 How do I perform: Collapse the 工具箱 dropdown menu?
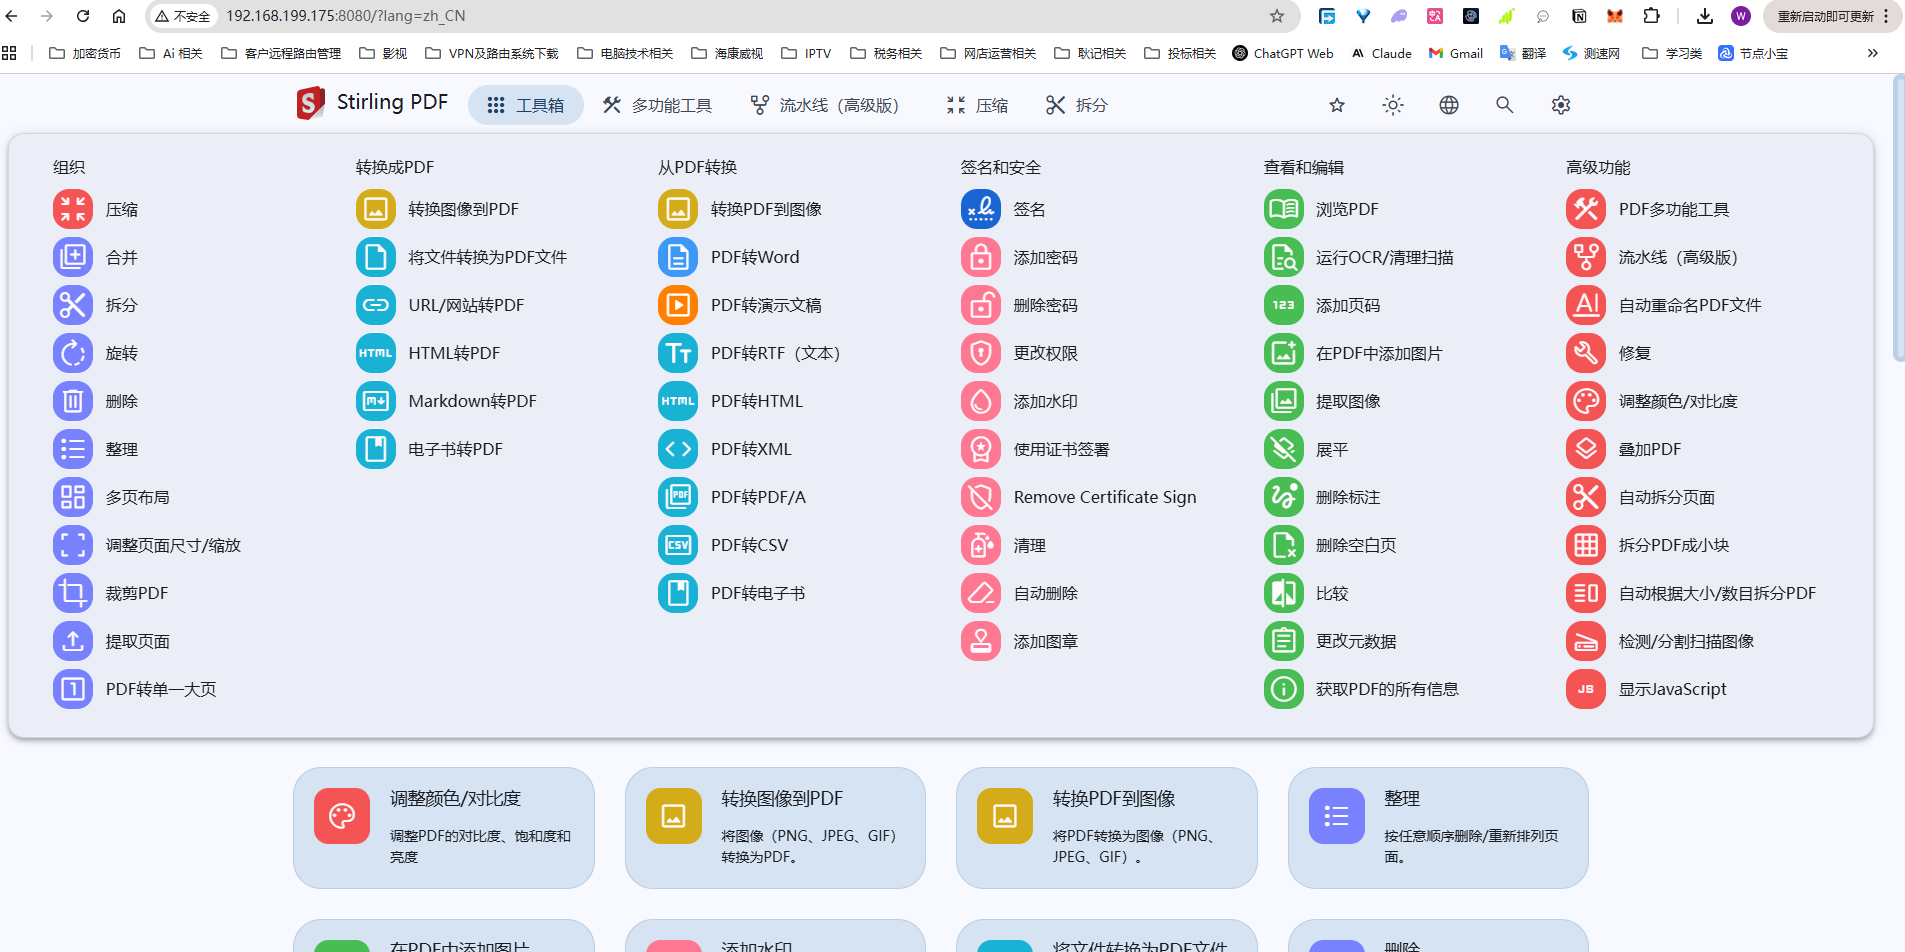tap(526, 105)
